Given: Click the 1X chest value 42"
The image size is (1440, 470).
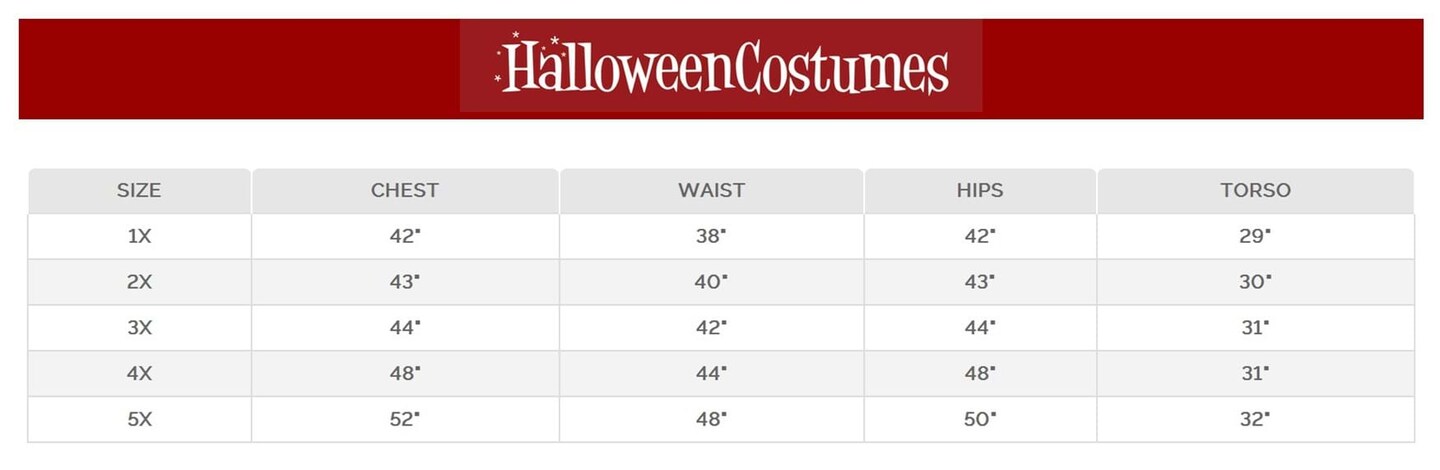Looking at the screenshot, I should pyautogui.click(x=405, y=236).
